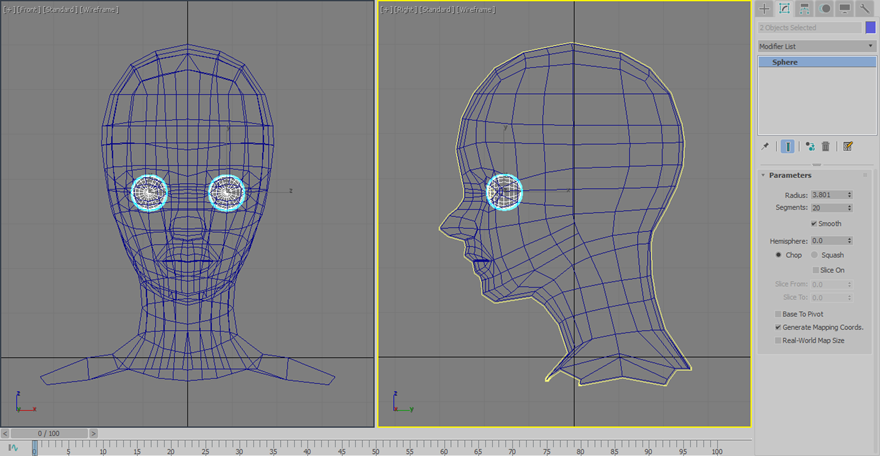The image size is (880, 456).
Task: Select the Chop radio button
Action: tap(778, 255)
